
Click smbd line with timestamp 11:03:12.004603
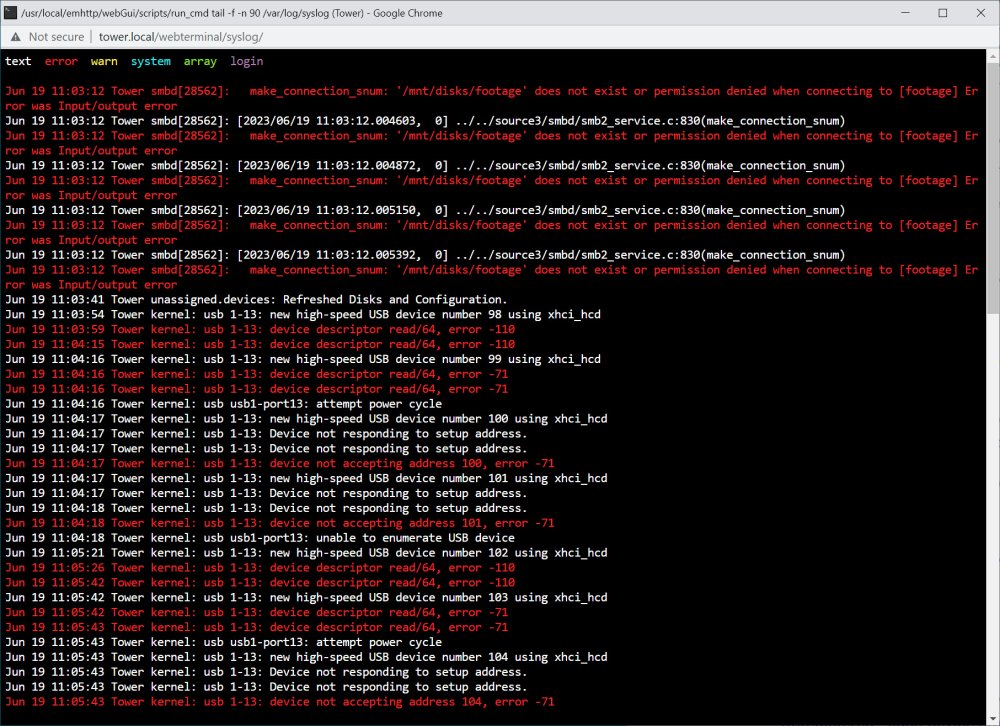(x=425, y=121)
